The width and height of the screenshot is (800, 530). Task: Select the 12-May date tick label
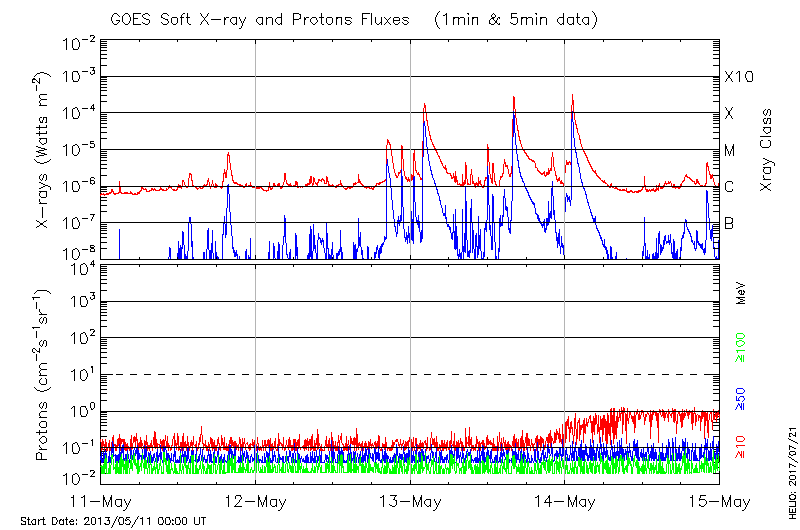pos(256,500)
